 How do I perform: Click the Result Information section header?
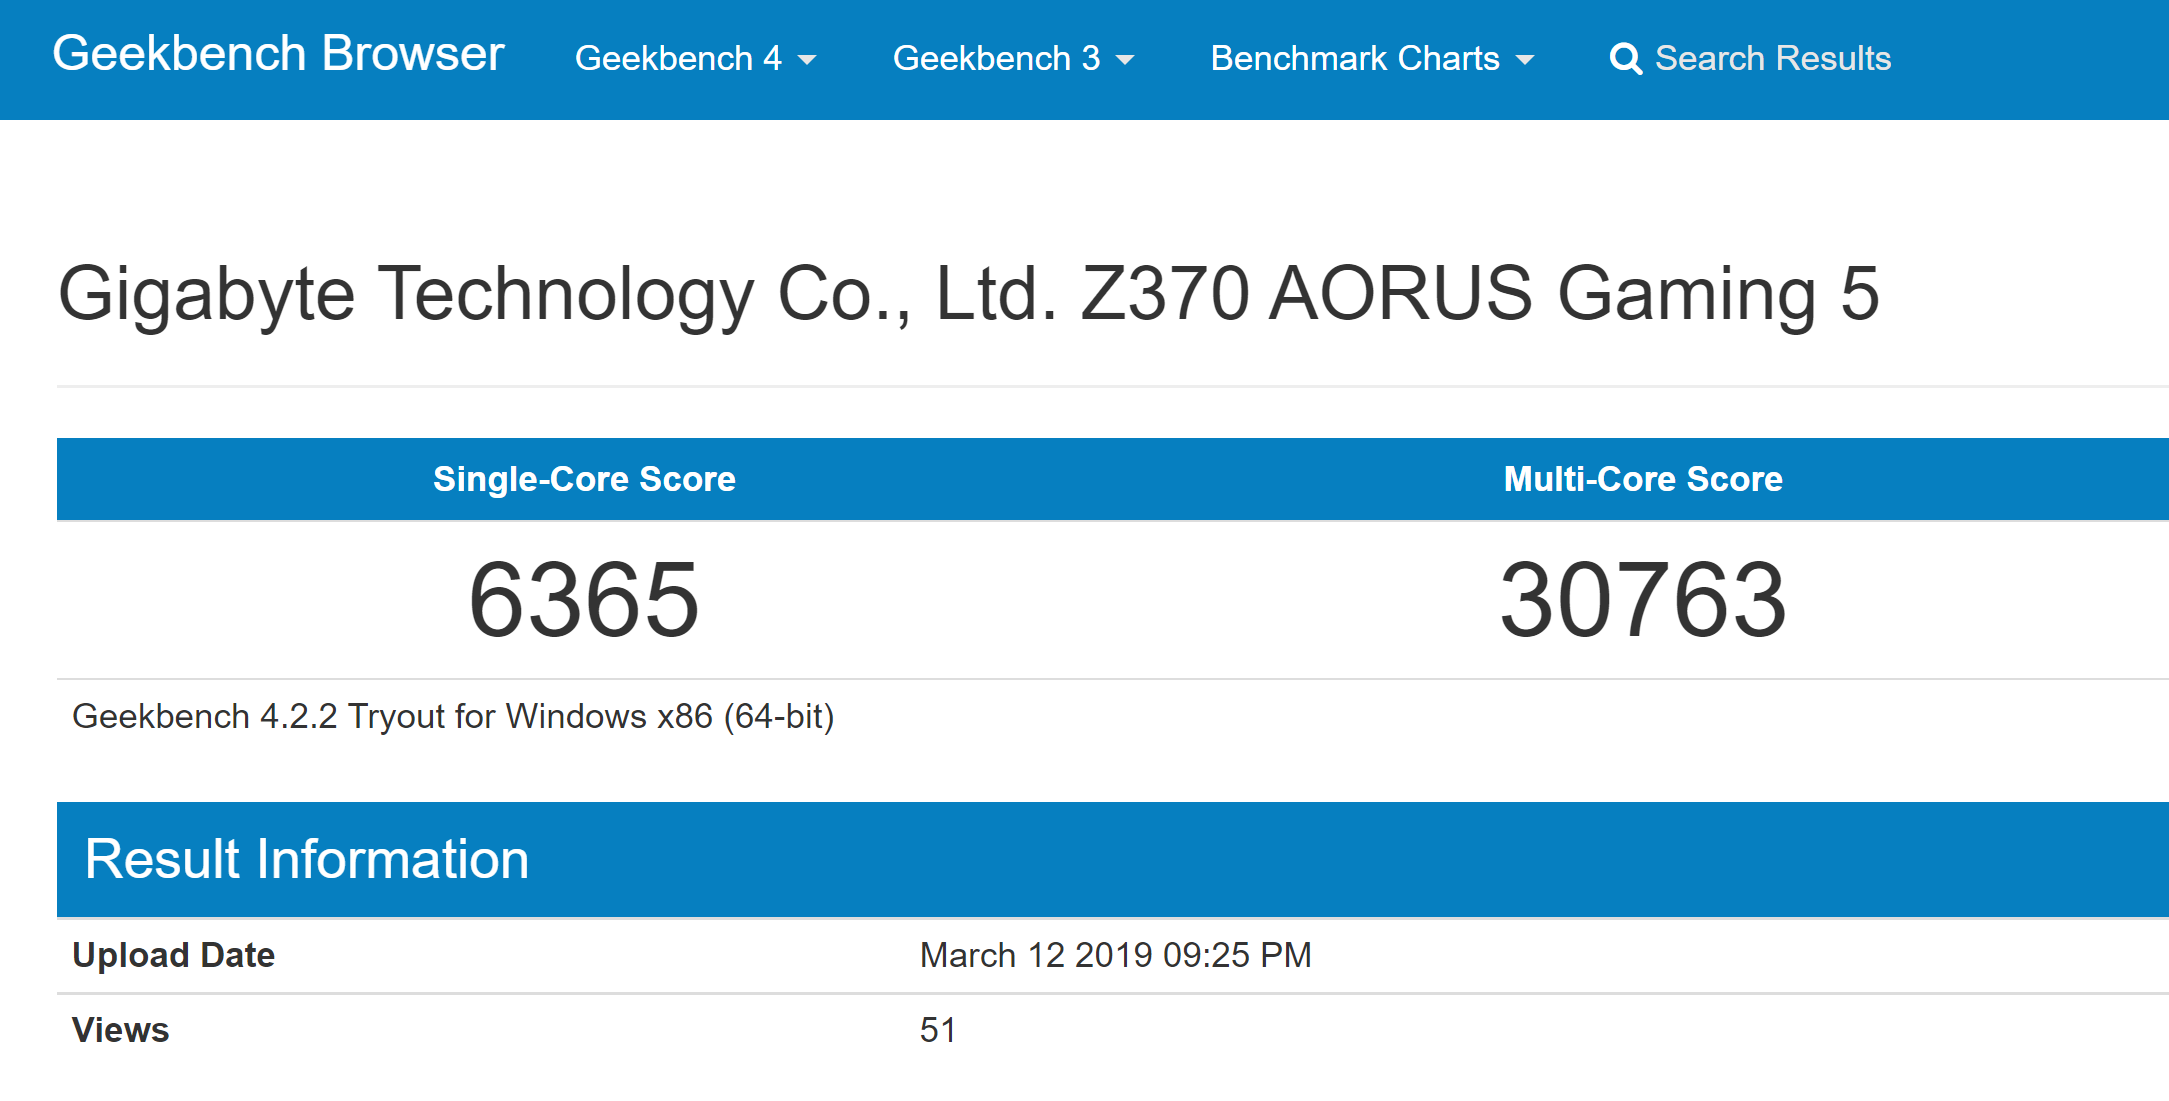pos(307,859)
